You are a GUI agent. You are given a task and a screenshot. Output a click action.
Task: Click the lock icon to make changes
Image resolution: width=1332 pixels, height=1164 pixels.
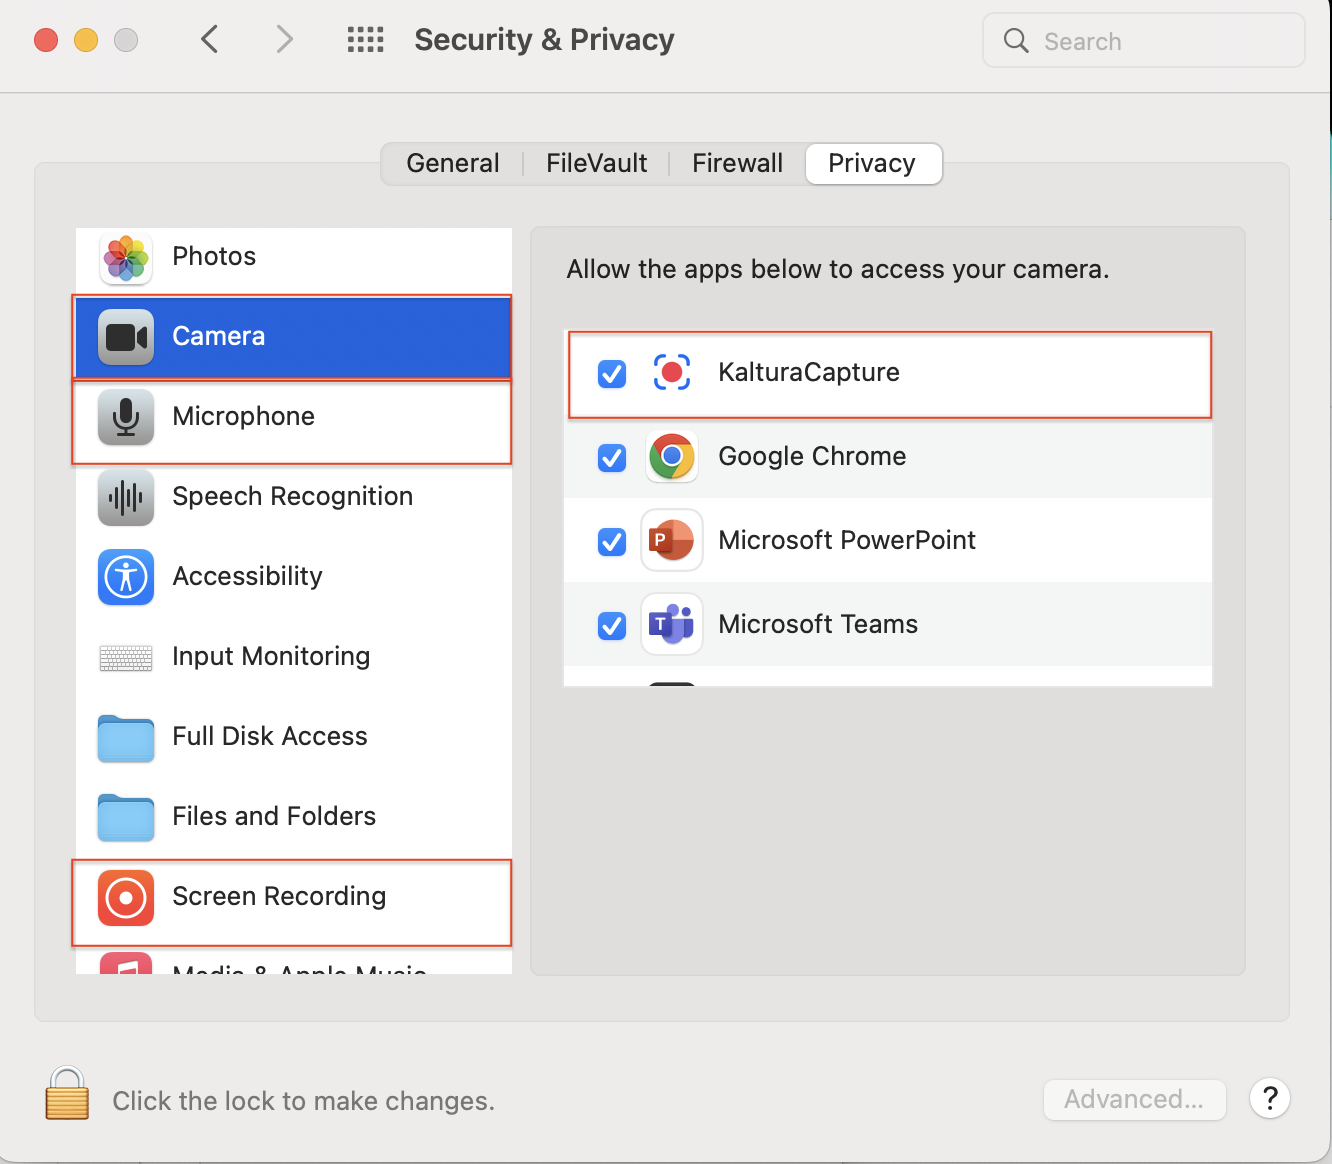point(67,1094)
